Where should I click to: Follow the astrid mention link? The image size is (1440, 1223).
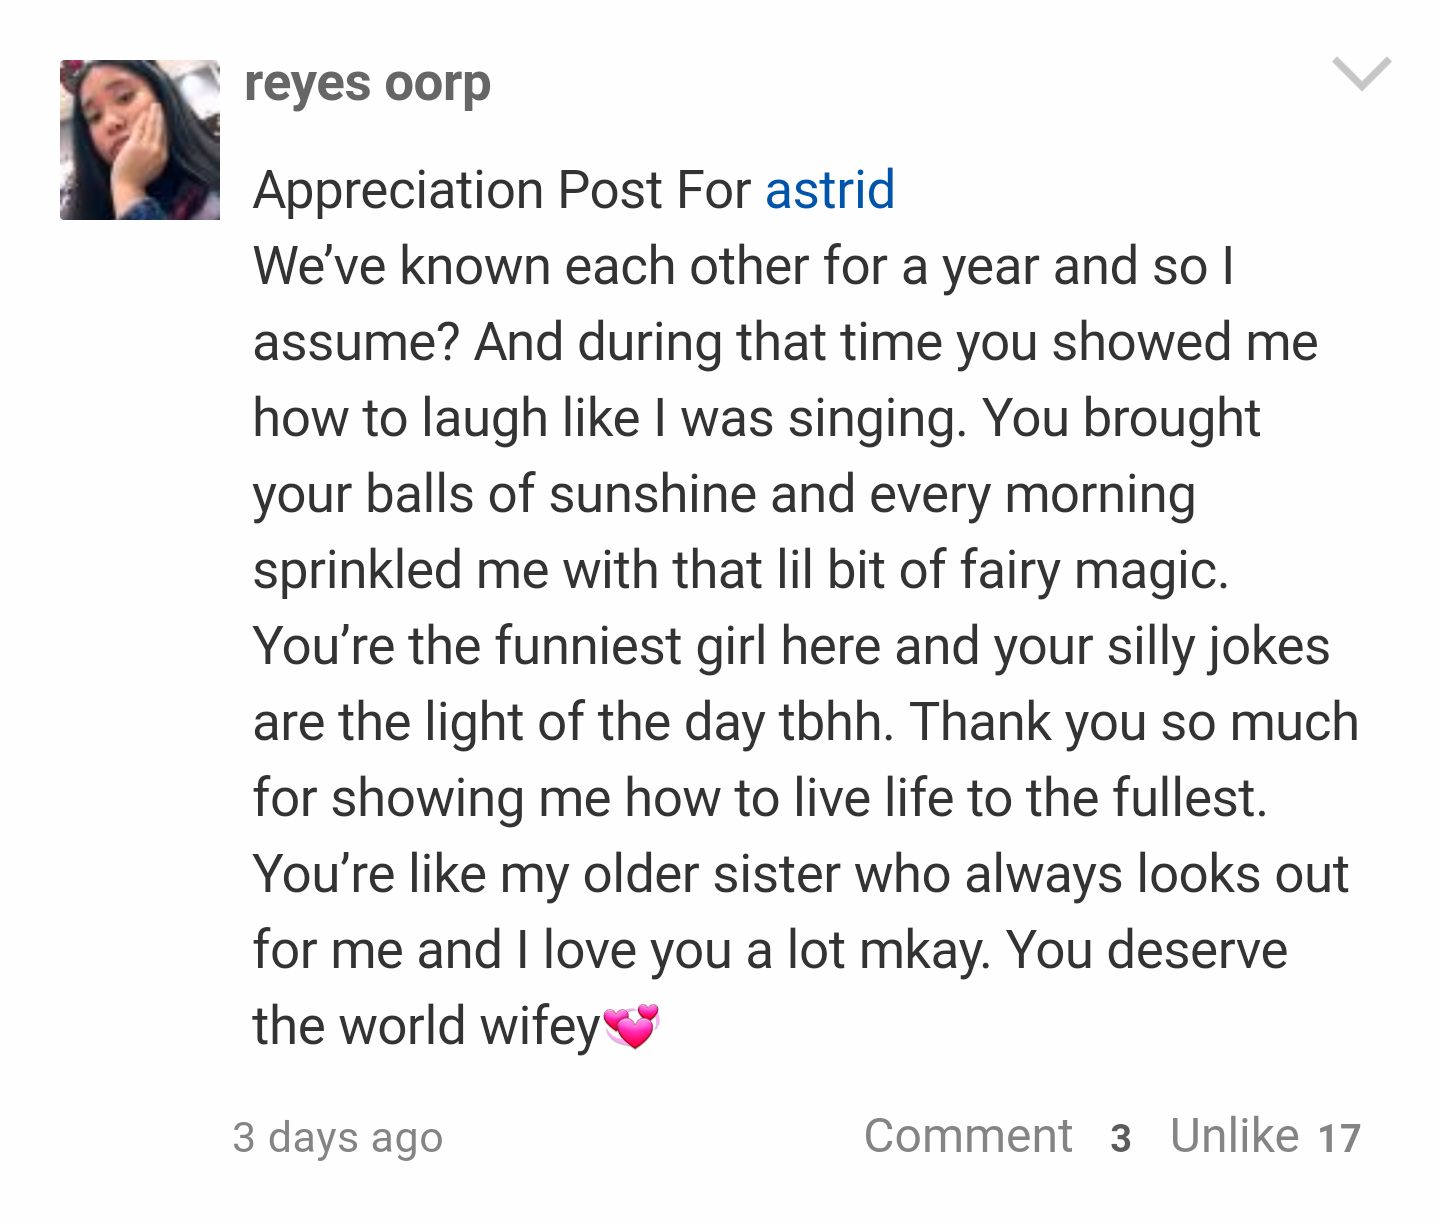829,190
